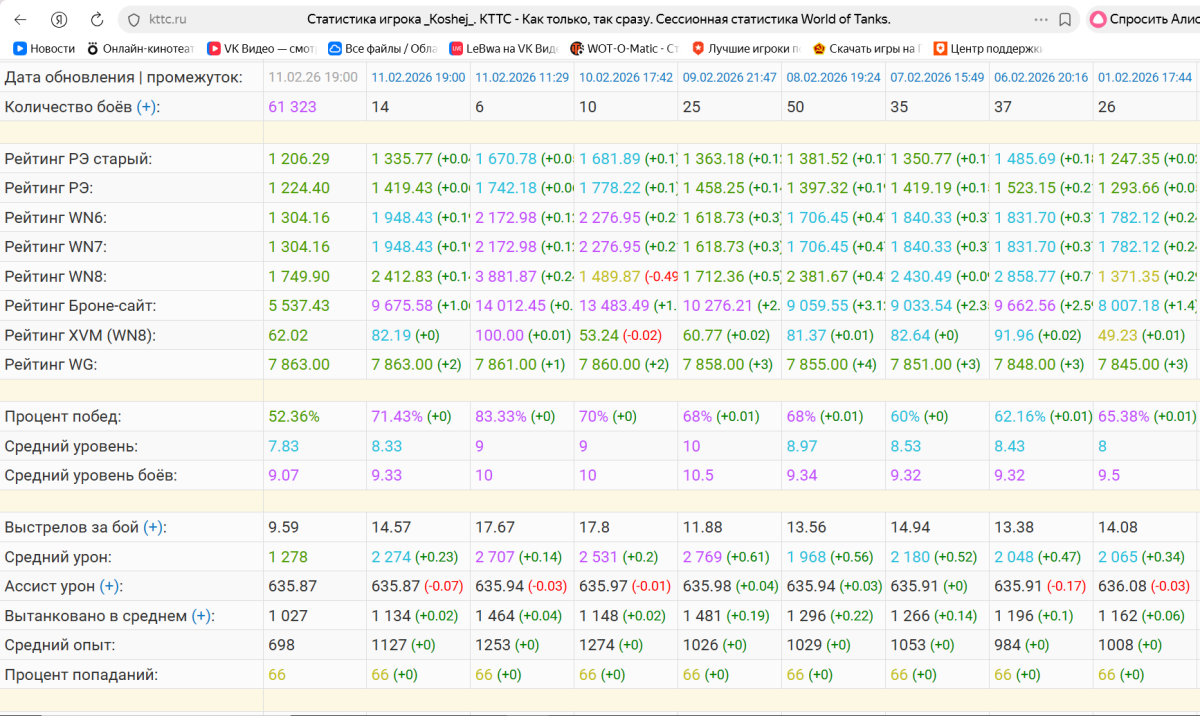Image resolution: width=1200 pixels, height=716 pixels.
Task: Open the Yandex home icon
Action: pyautogui.click(x=59, y=19)
